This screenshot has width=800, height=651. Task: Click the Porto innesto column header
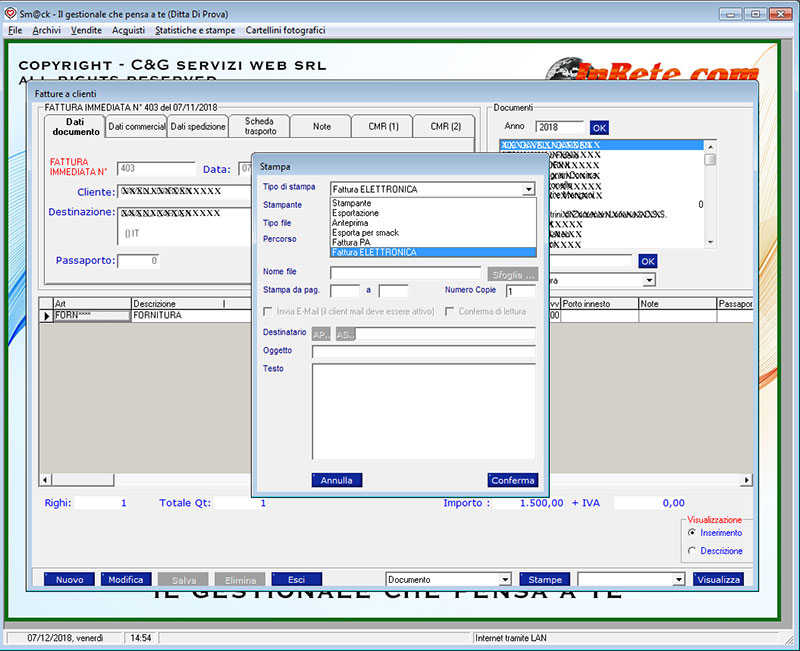[599, 304]
